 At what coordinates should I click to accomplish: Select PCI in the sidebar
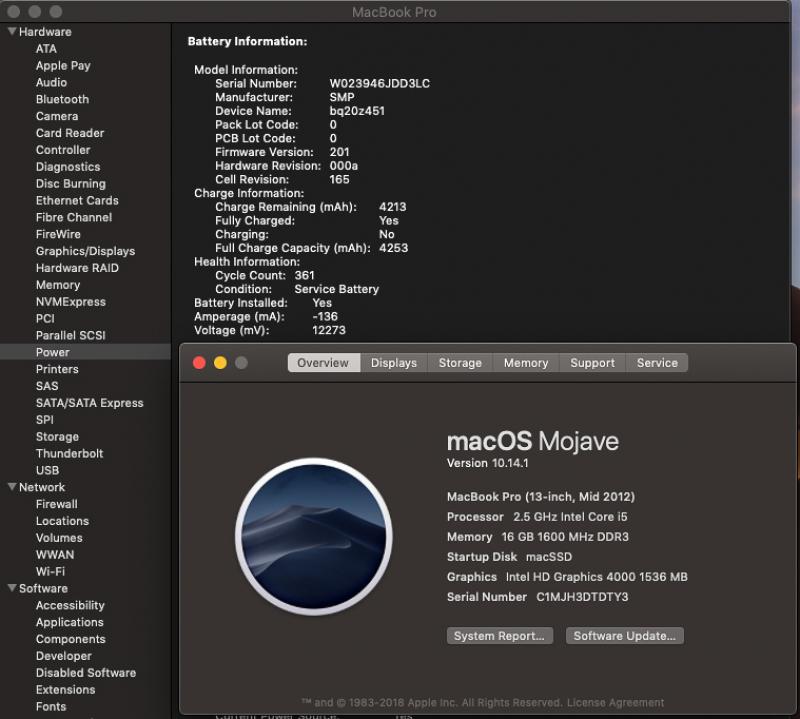coord(45,318)
